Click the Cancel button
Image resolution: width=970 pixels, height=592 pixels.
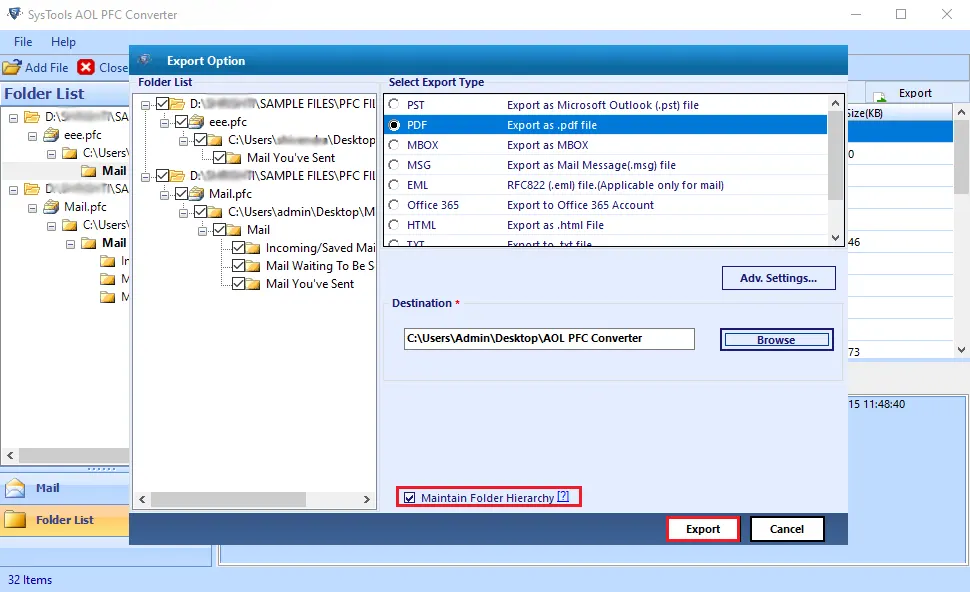(787, 529)
